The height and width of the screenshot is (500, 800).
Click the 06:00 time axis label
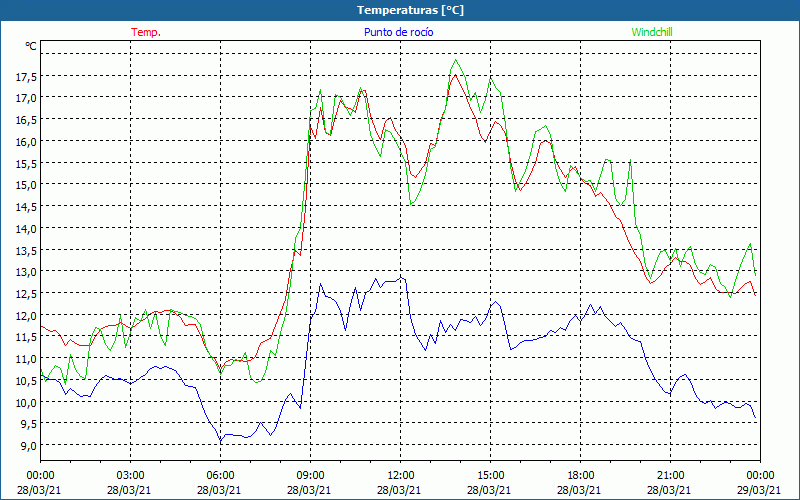[x=220, y=476]
